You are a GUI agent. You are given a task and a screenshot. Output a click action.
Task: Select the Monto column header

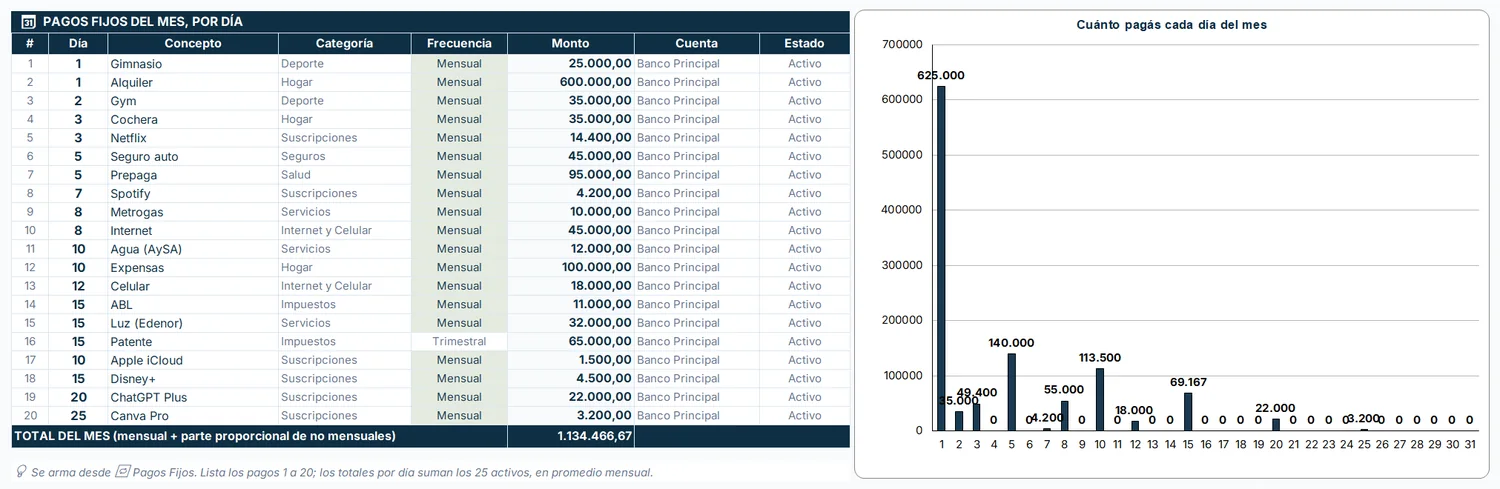(570, 43)
